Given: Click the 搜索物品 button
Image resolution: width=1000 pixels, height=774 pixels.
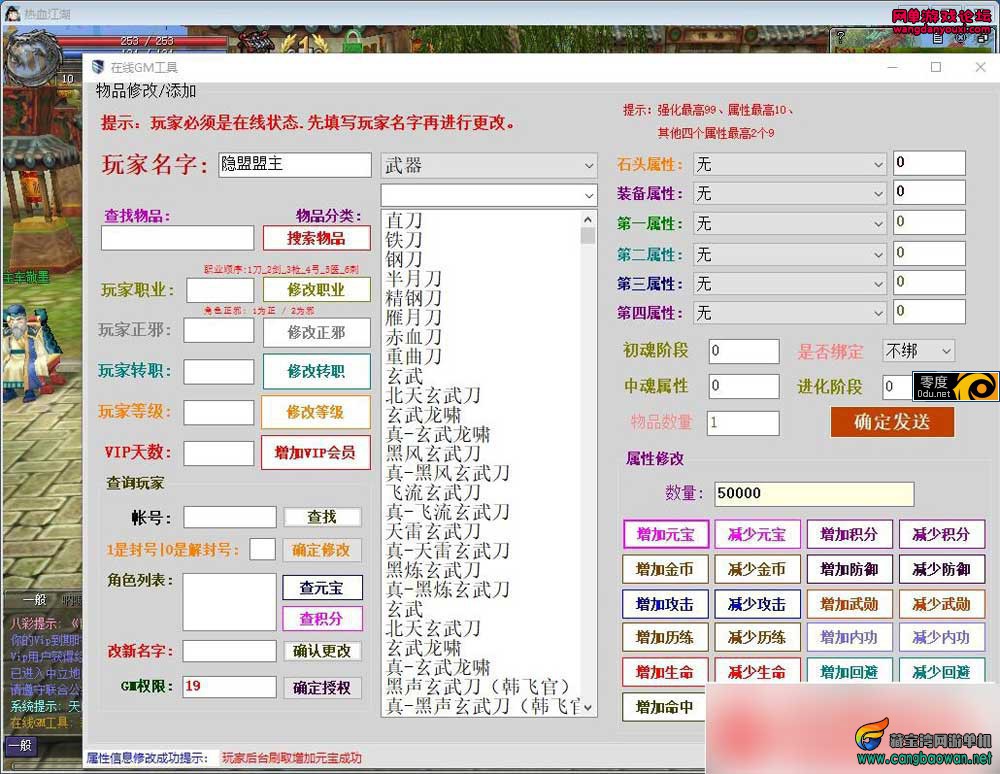Looking at the screenshot, I should [316, 238].
